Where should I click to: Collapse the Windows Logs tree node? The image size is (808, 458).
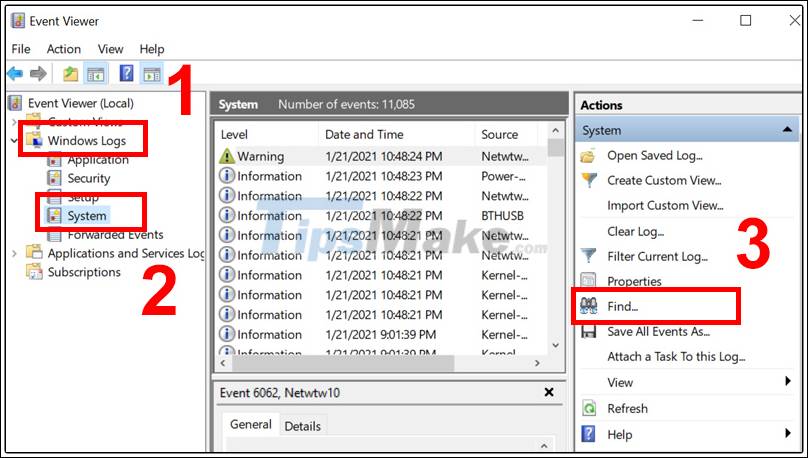(x=14, y=140)
